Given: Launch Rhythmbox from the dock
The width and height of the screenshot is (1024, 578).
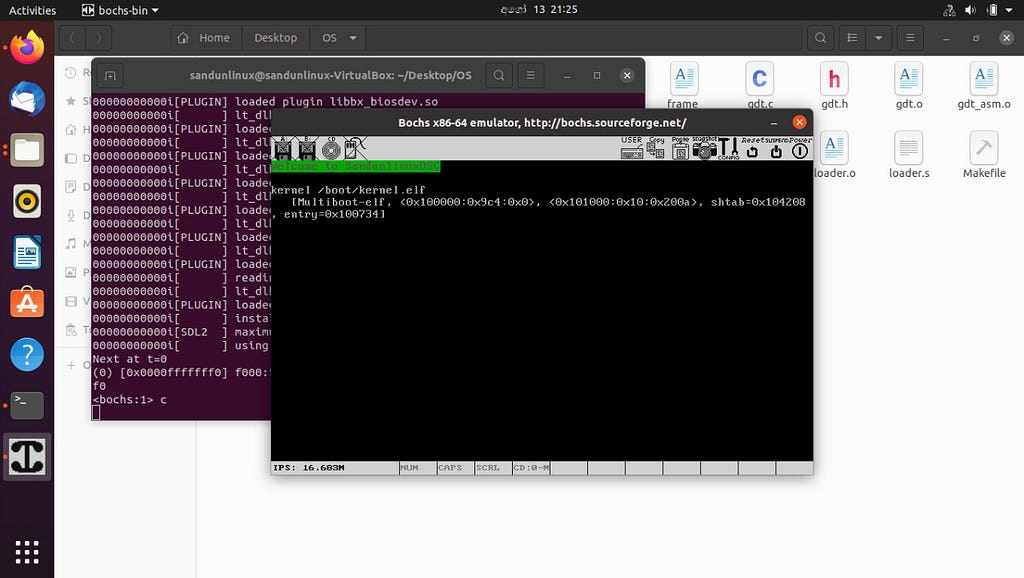Looking at the screenshot, I should coord(27,201).
